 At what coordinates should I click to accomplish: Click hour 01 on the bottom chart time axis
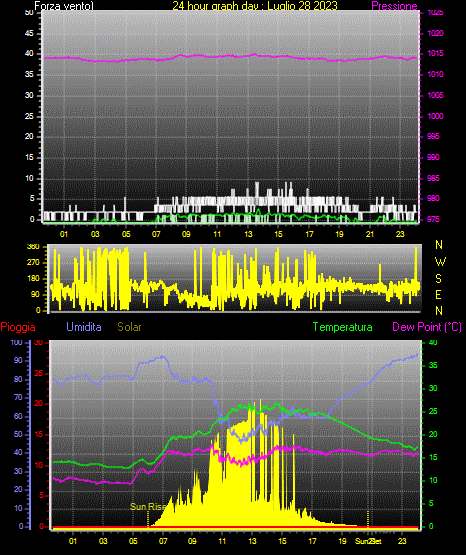[73, 541]
